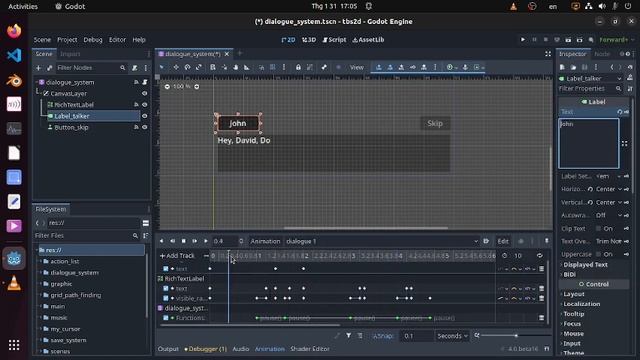Open the Label_talker node selector dropdown

(591, 78)
